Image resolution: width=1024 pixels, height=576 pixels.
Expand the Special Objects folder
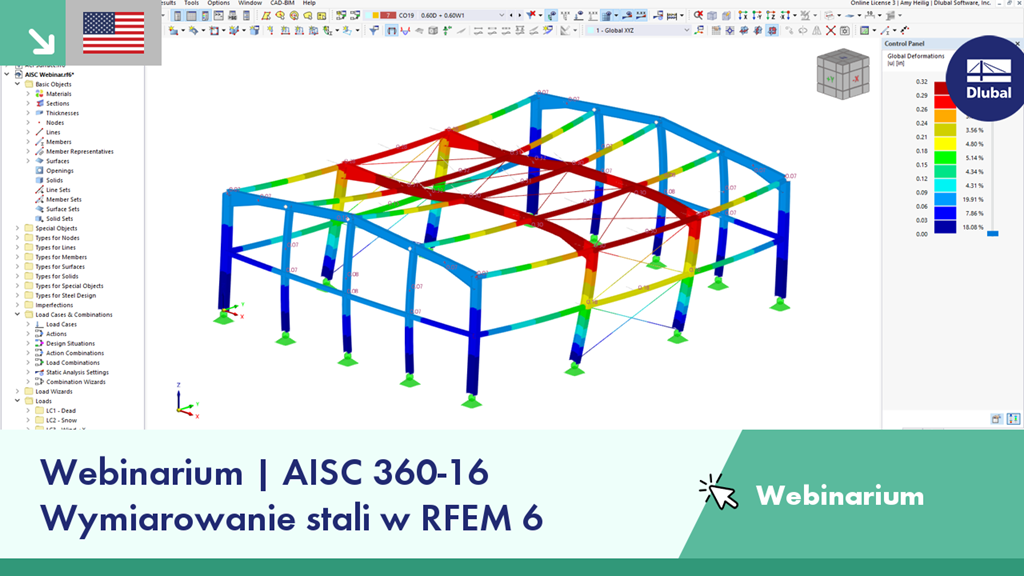18,229
